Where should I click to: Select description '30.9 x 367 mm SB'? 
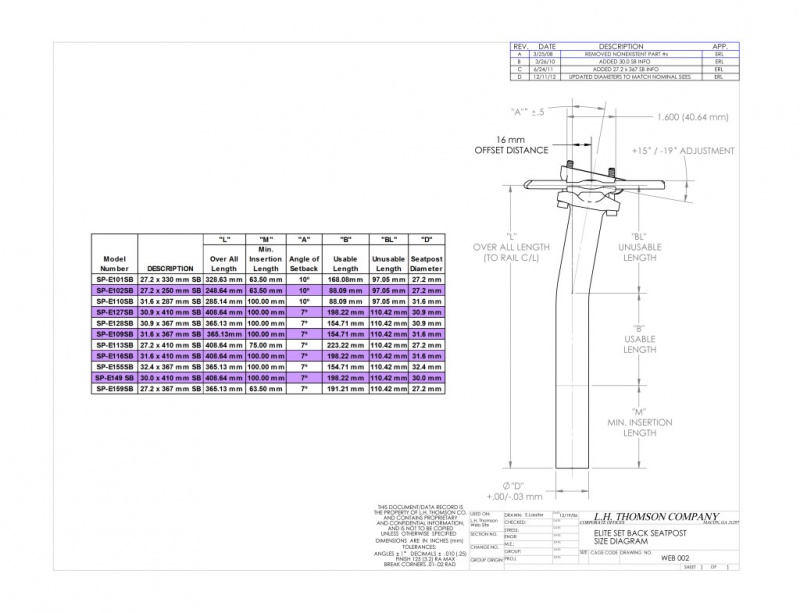coord(170,324)
